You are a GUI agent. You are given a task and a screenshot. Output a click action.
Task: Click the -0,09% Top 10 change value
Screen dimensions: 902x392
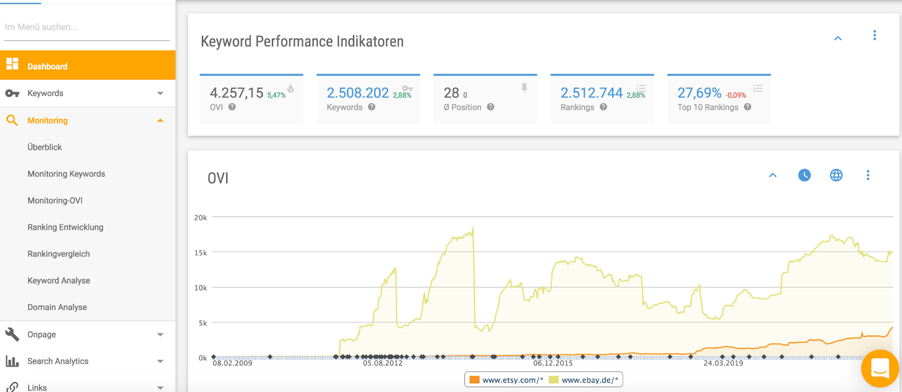tap(736, 95)
